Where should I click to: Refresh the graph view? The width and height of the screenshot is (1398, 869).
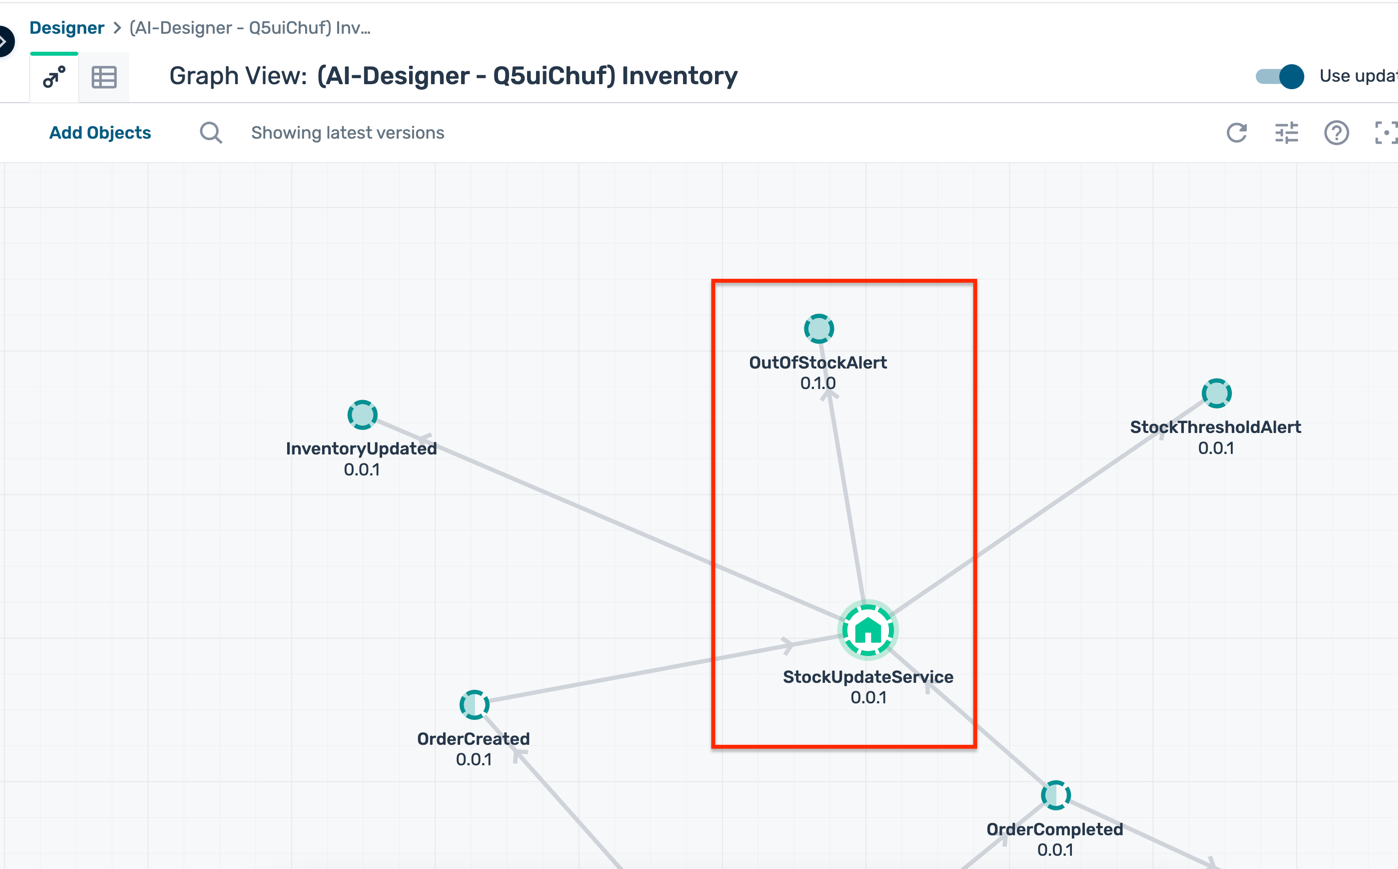click(x=1237, y=133)
